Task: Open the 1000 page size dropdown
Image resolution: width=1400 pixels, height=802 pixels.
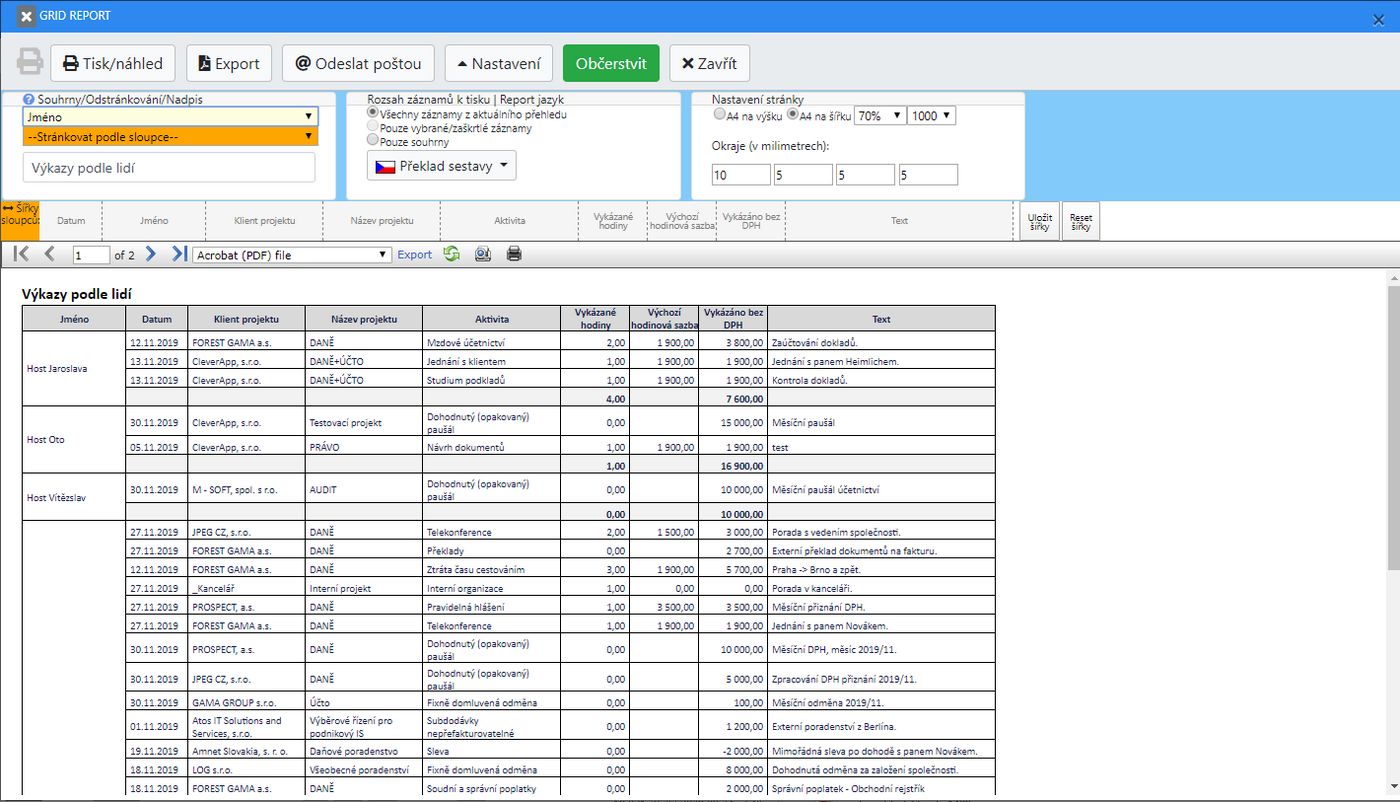Action: [x=932, y=116]
